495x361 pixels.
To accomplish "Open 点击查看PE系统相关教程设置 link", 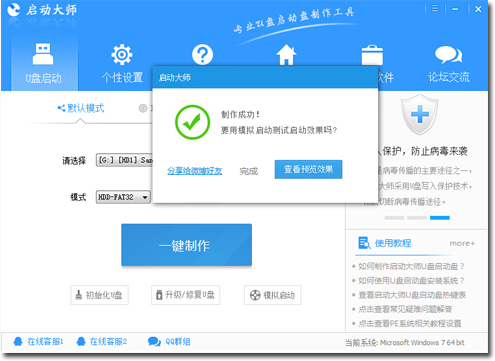I will point(410,324).
